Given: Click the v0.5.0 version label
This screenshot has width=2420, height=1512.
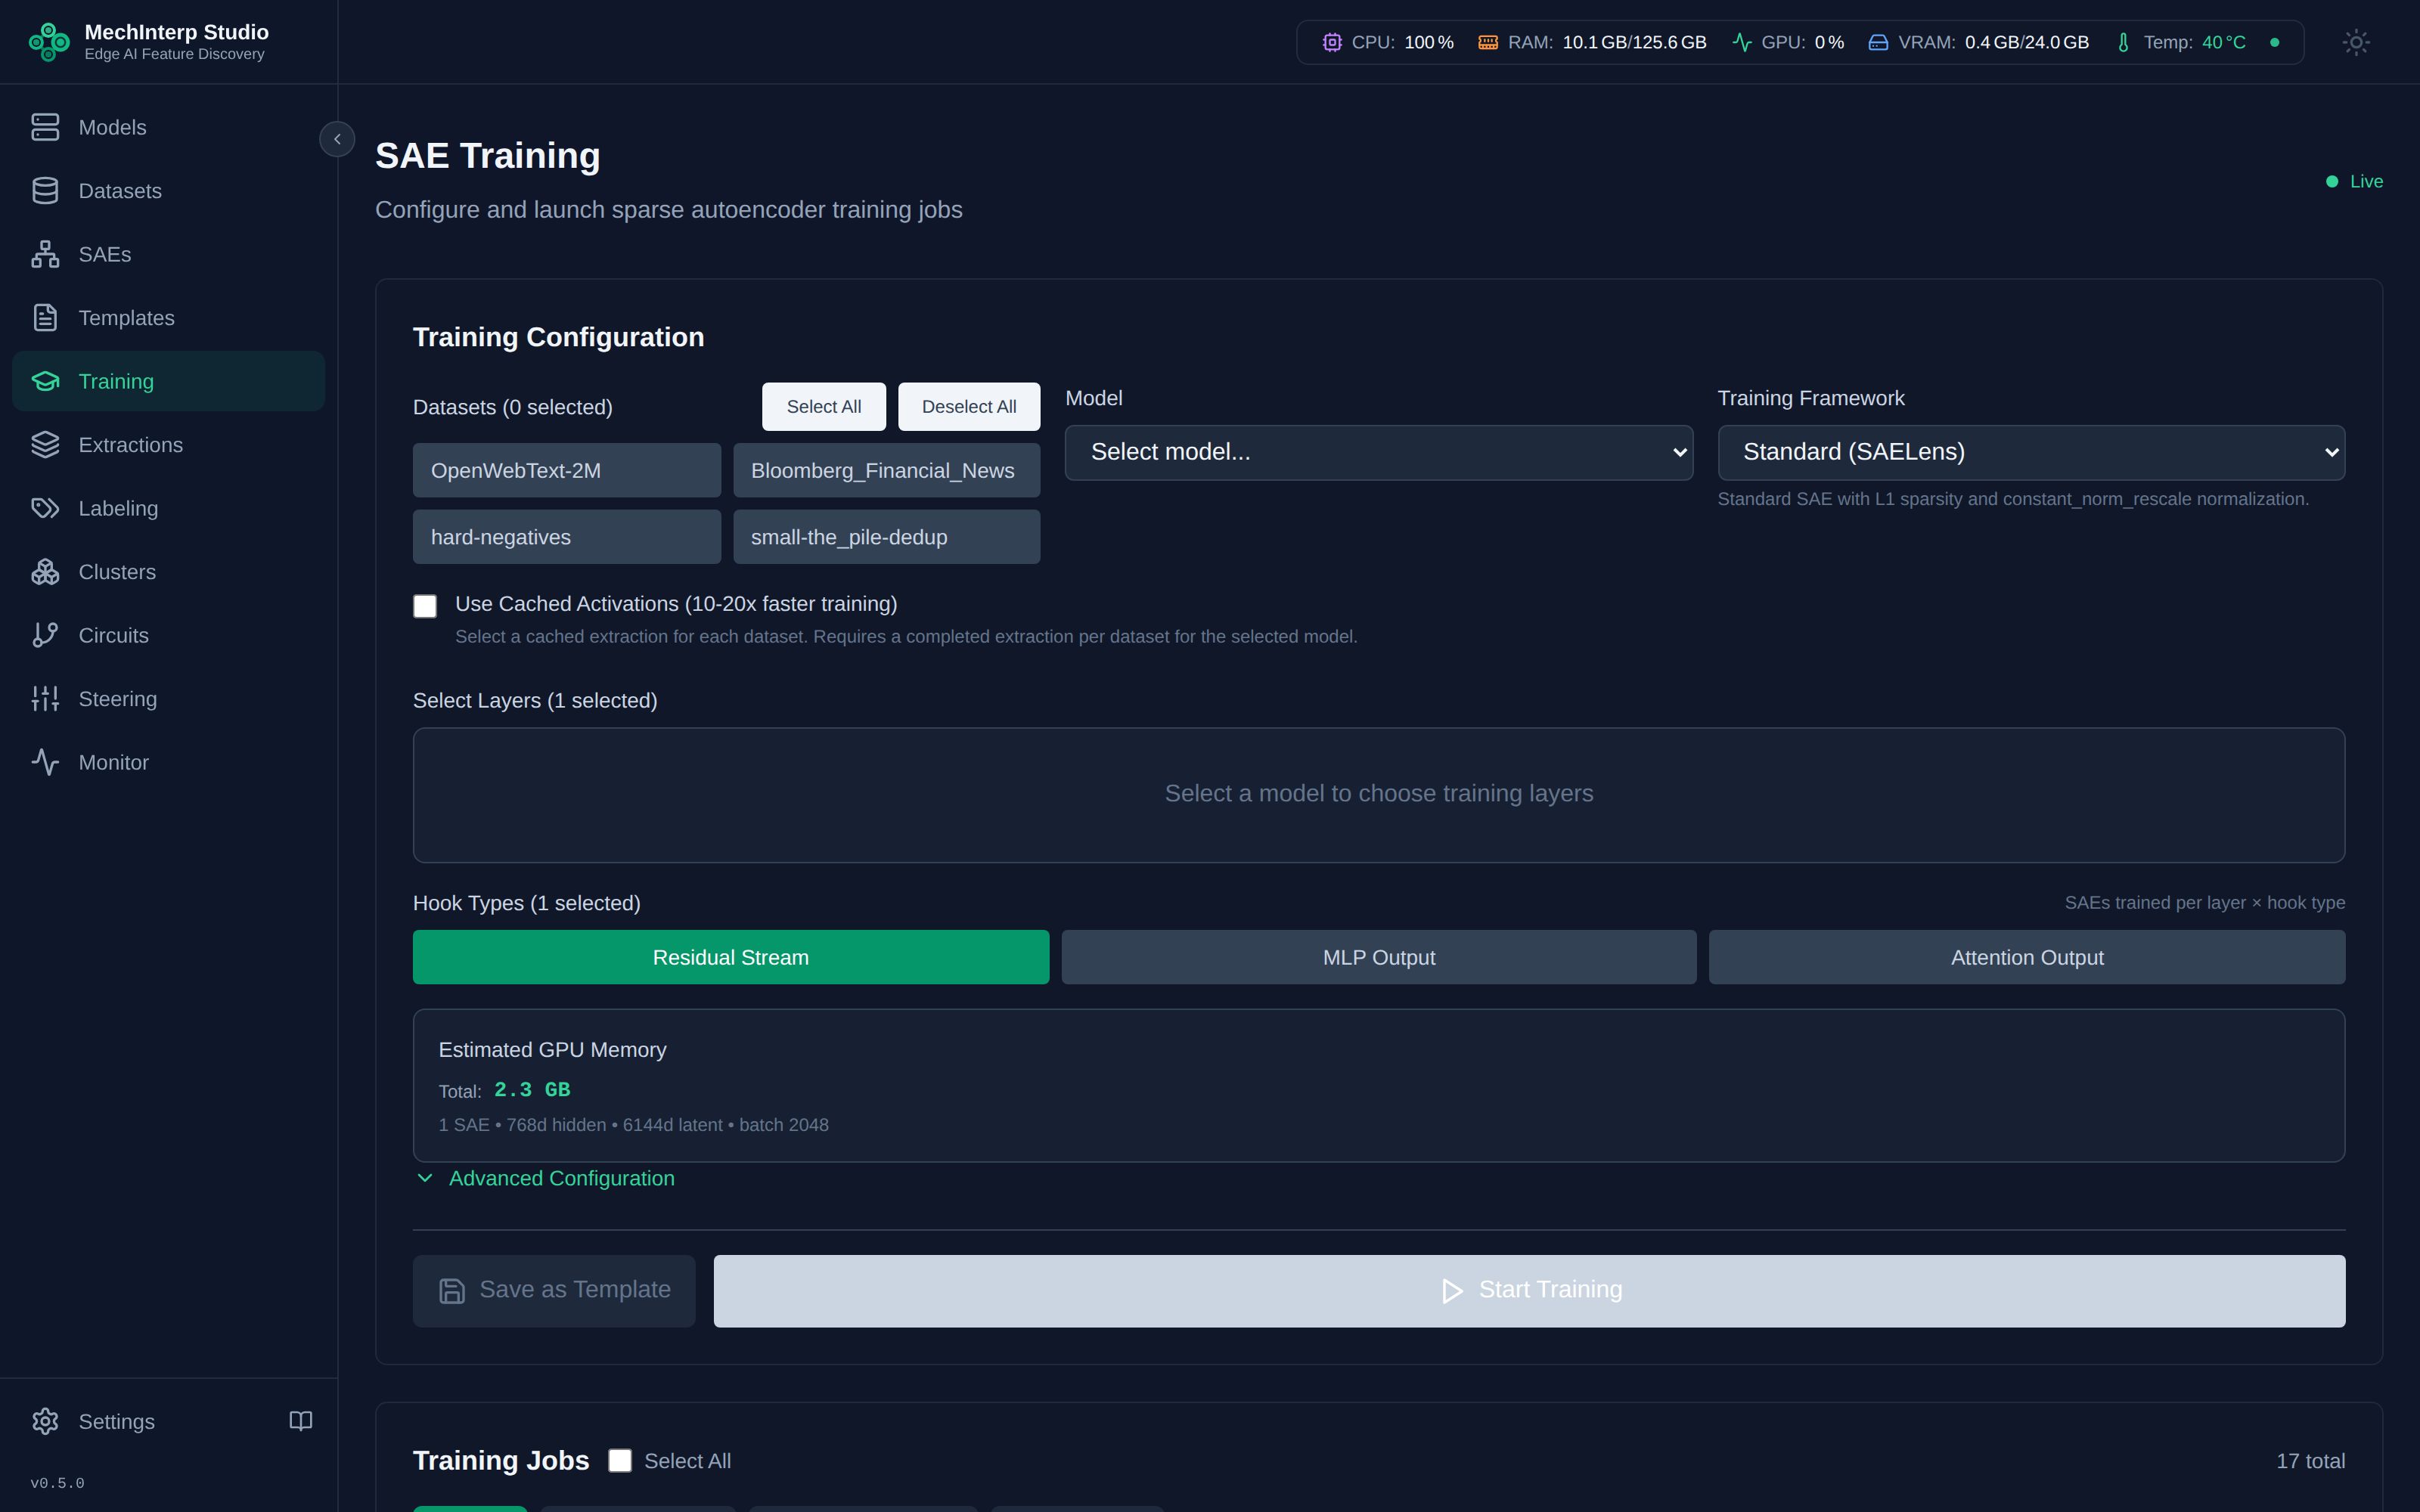Looking at the screenshot, I should [57, 1483].
